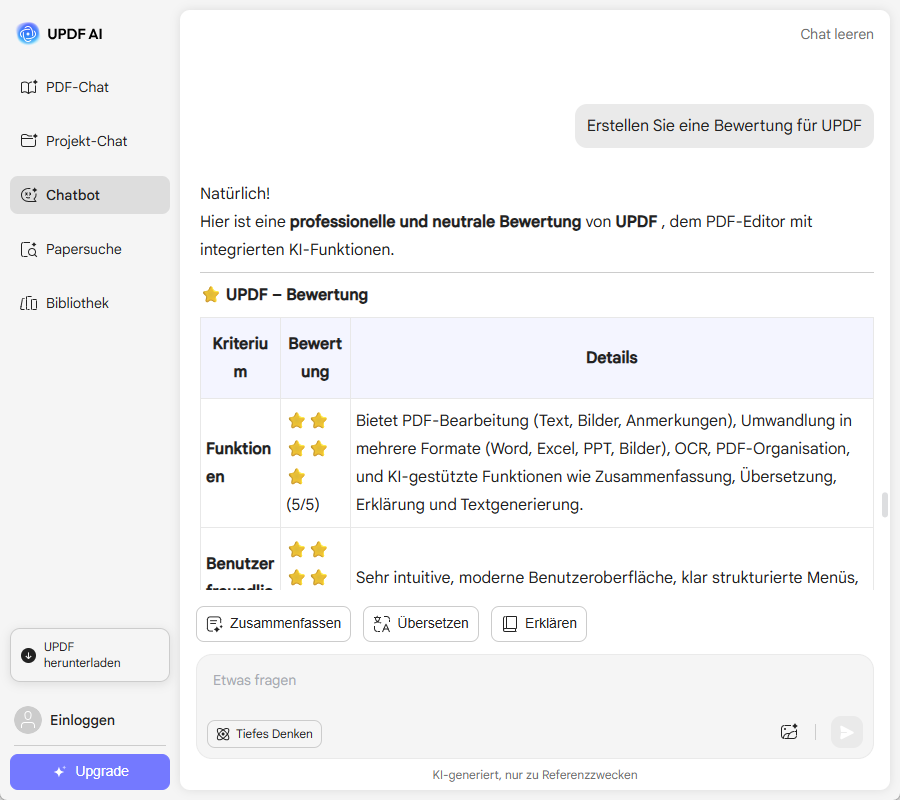Click the Chatbot face icon

(x=29, y=195)
